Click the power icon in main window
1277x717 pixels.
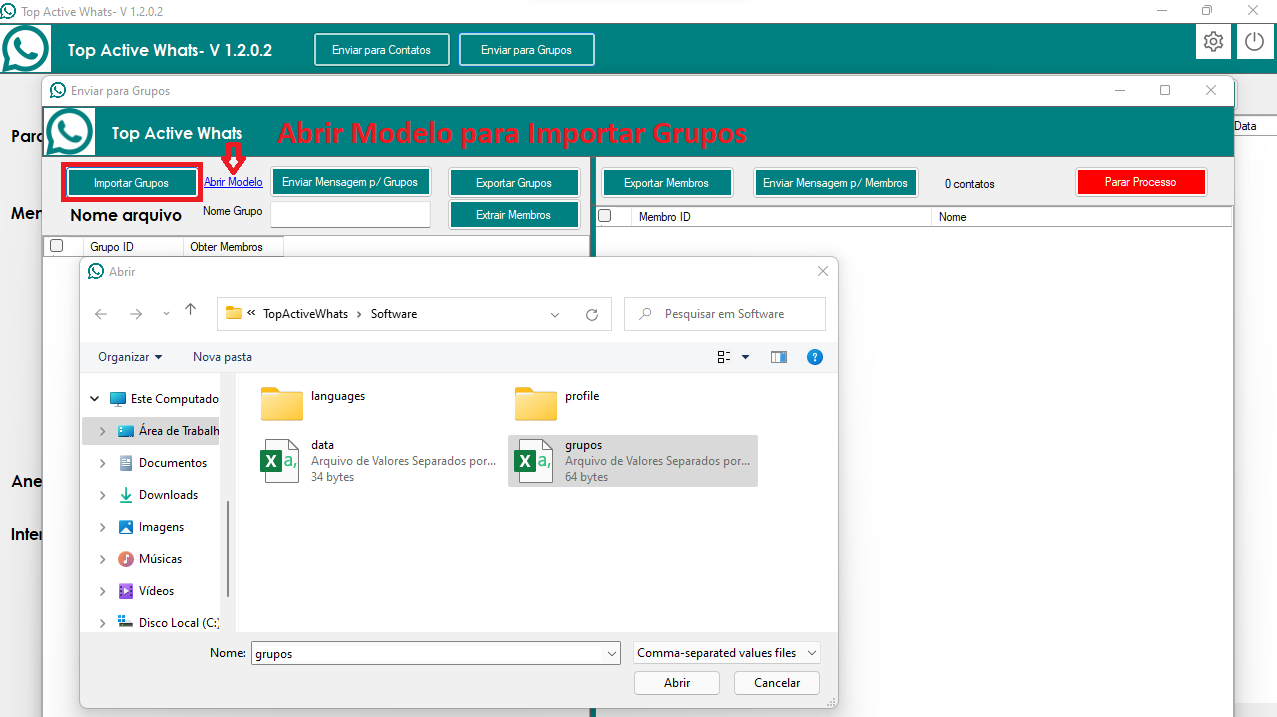(x=1255, y=42)
